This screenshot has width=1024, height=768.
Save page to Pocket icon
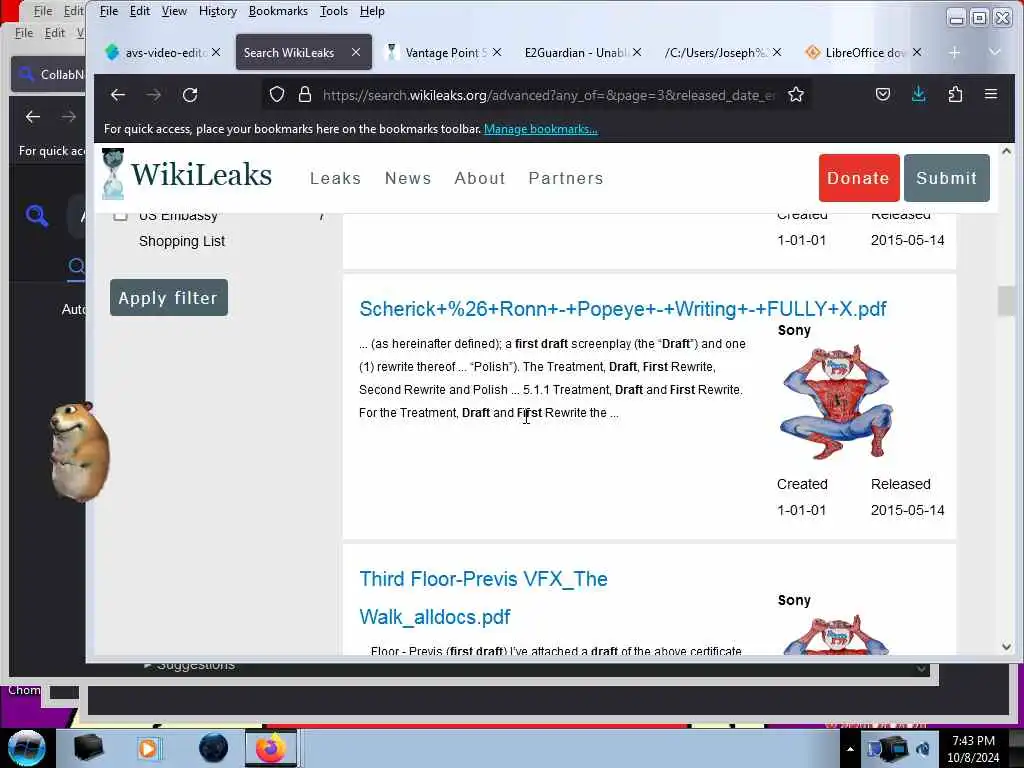pos(882,95)
